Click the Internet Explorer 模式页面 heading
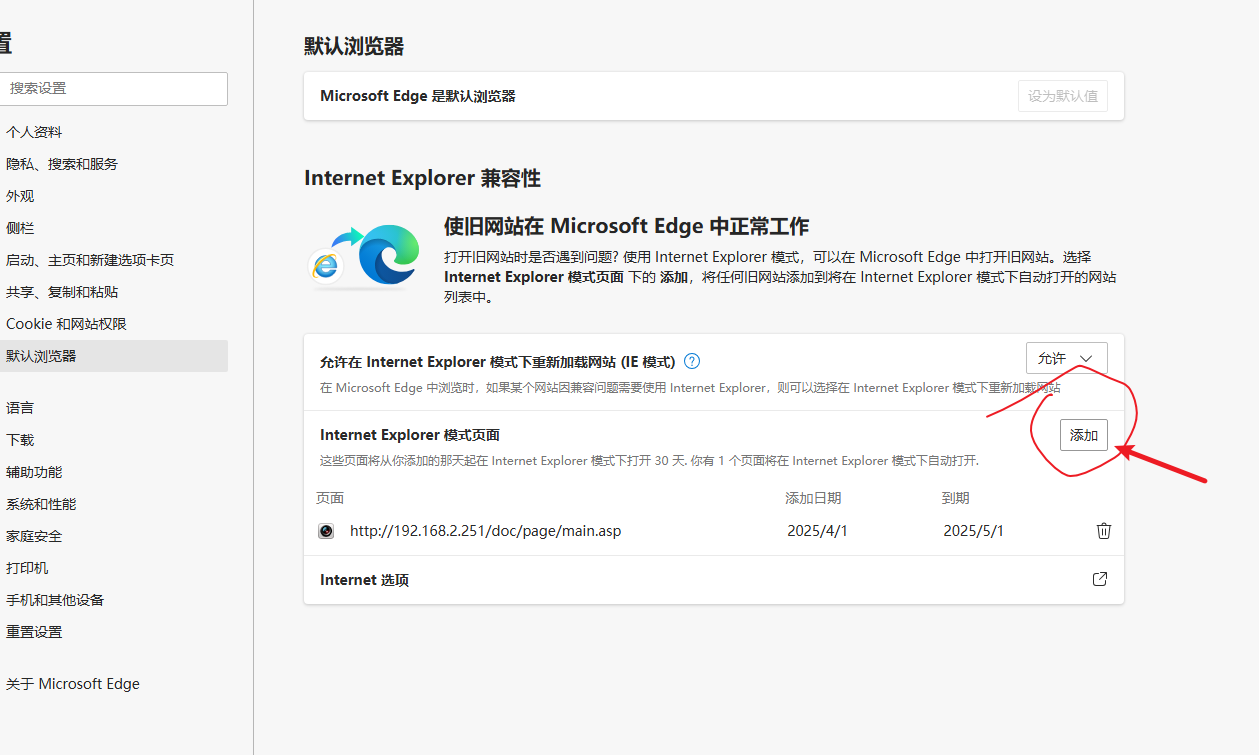This screenshot has height=755, width=1259. click(x=410, y=435)
